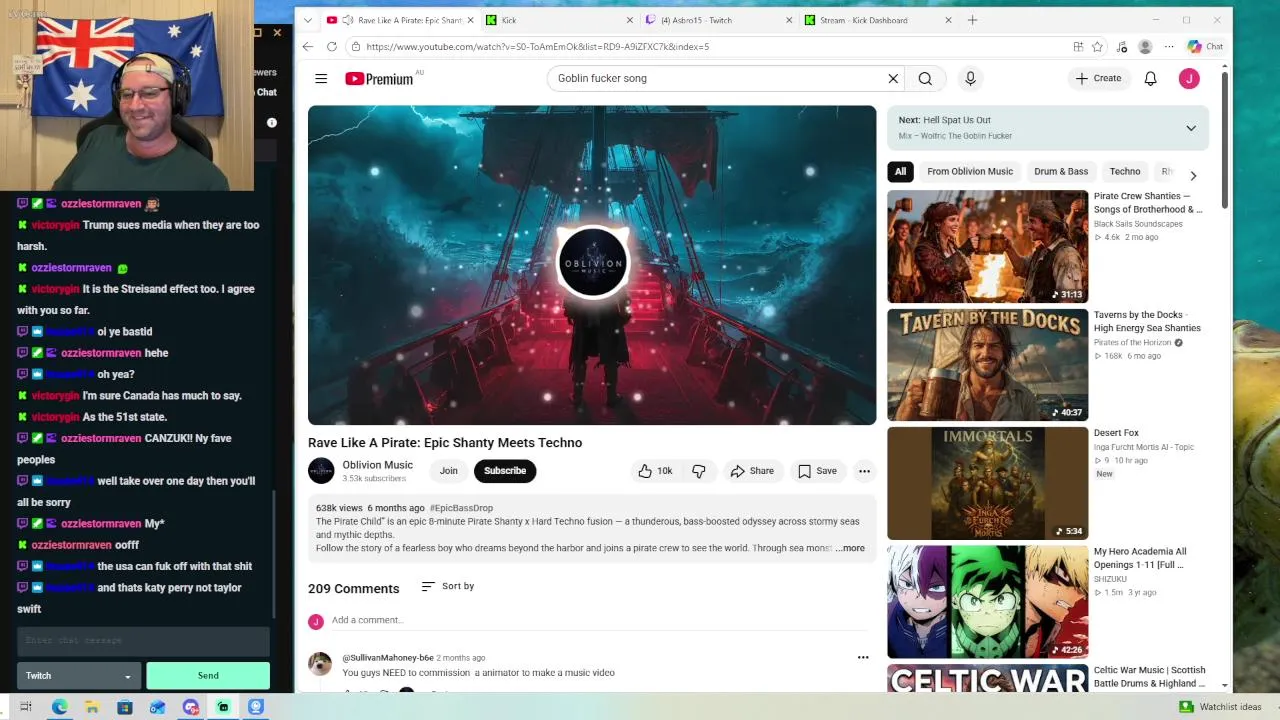The width and height of the screenshot is (1280, 720).
Task: Open the browser profile icon
Action: (1145, 46)
